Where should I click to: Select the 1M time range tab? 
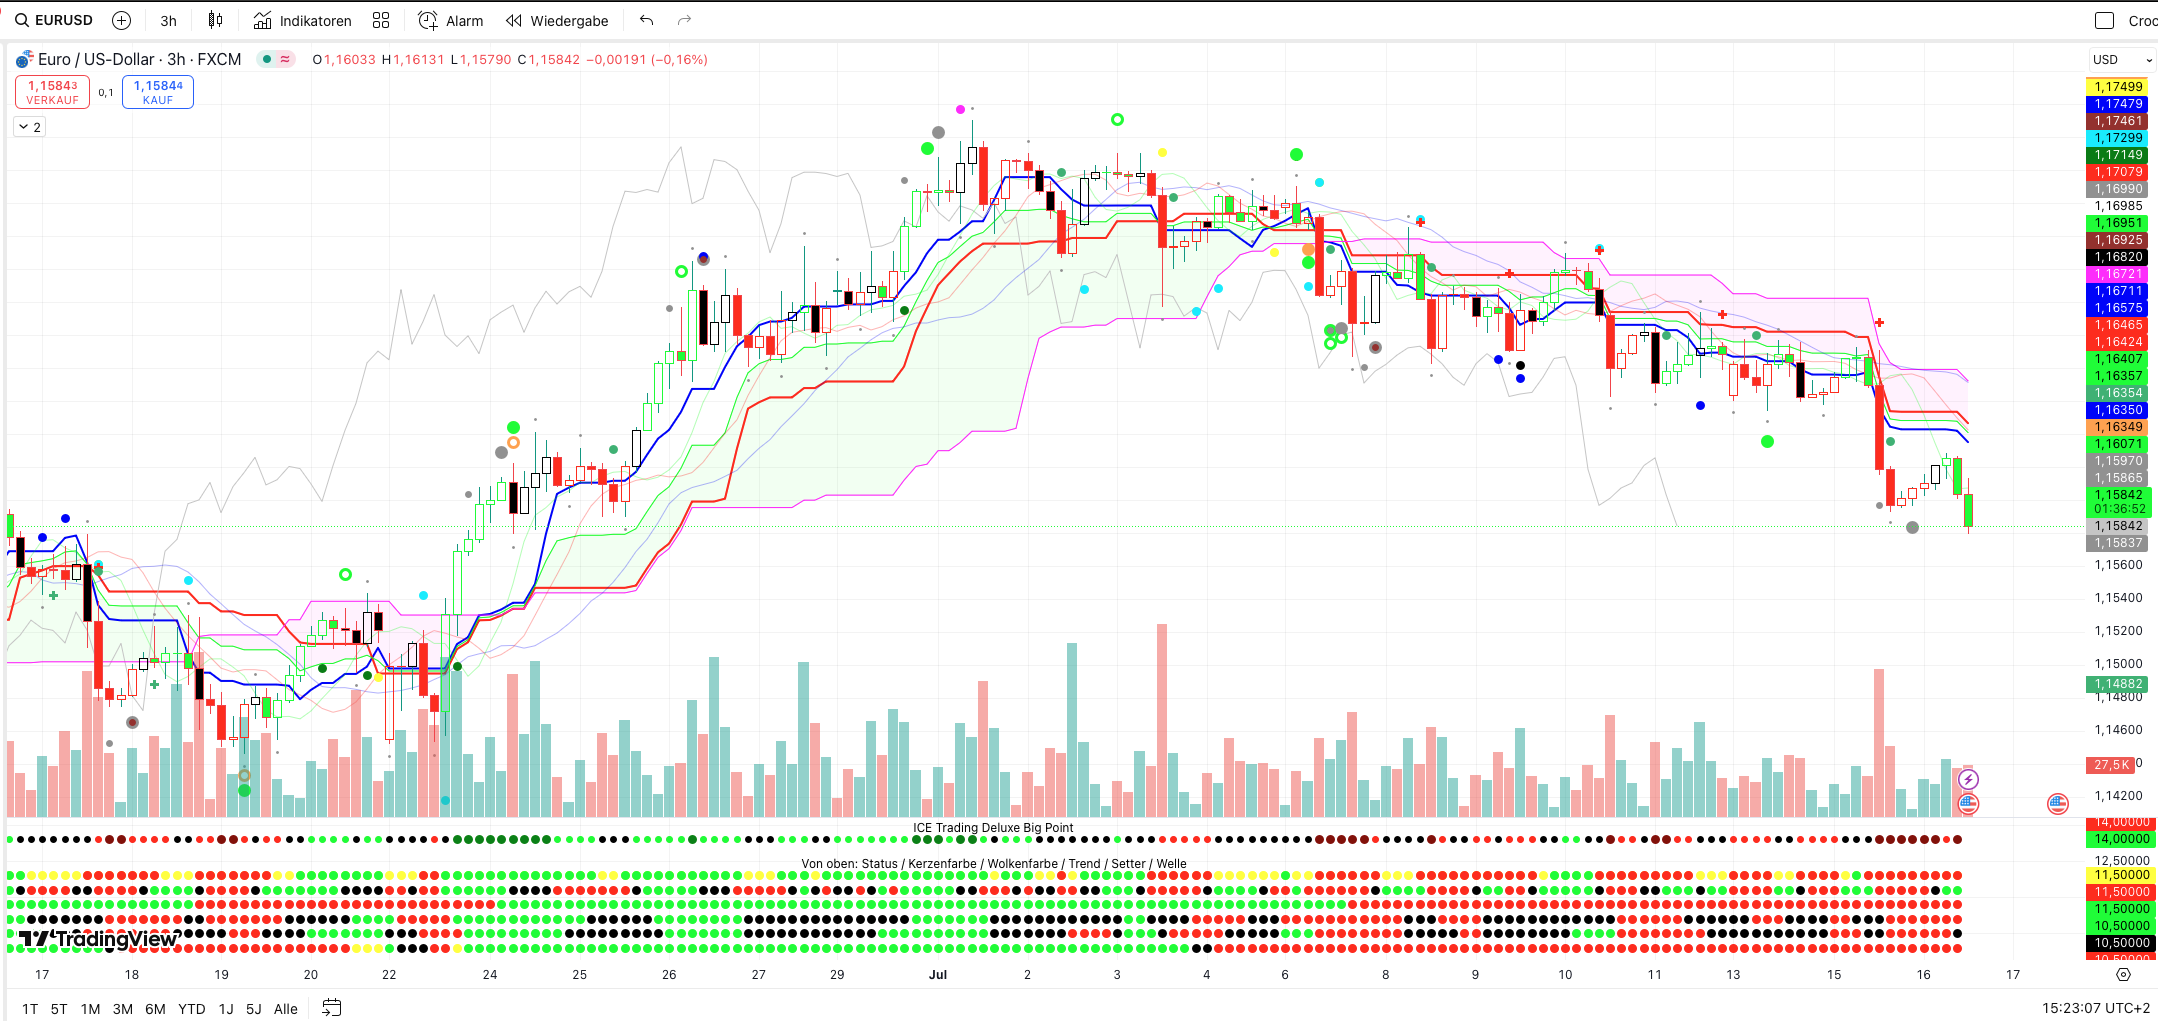tap(90, 1008)
